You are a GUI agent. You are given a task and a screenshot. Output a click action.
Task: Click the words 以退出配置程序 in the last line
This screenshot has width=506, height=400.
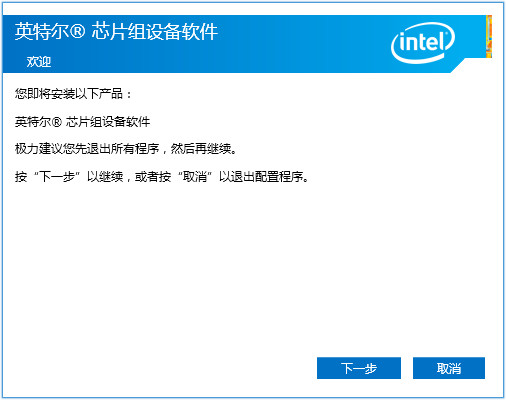(x=261, y=176)
